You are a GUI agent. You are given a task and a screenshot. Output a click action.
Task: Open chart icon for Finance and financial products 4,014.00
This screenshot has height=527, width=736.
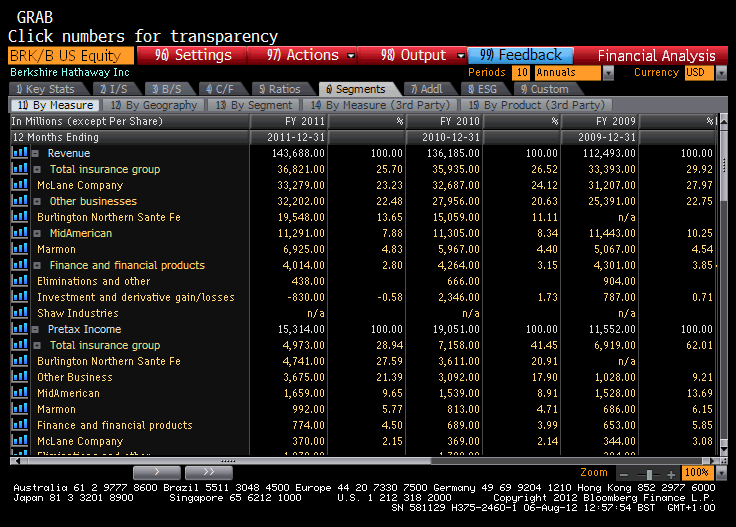pyautogui.click(x=20, y=264)
